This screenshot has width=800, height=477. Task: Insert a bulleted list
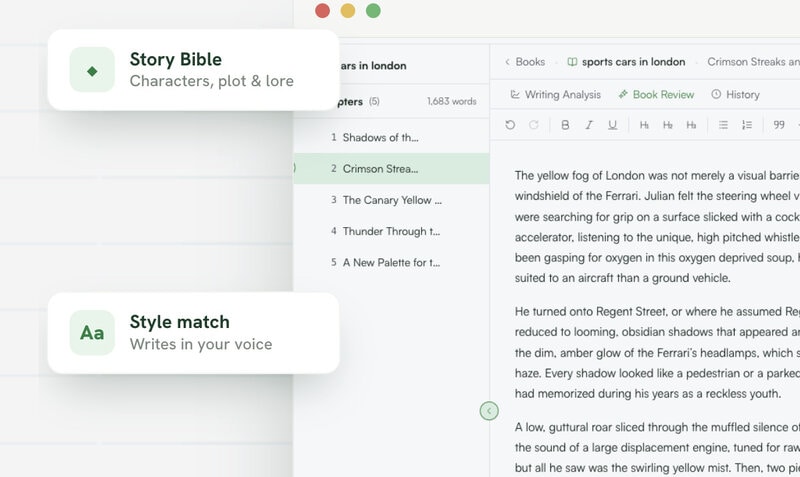(x=723, y=125)
